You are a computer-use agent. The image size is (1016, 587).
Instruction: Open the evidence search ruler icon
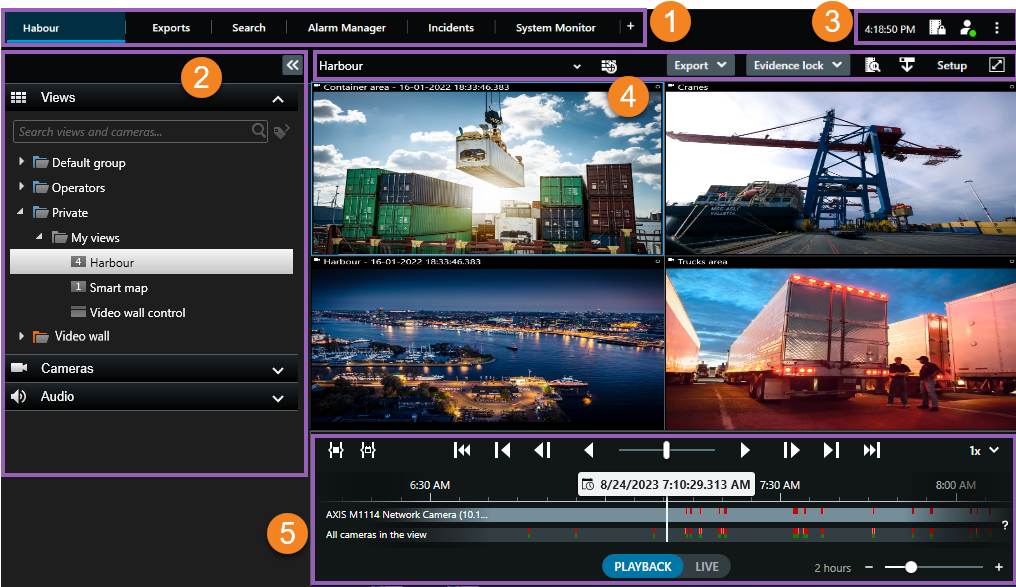pos(873,65)
